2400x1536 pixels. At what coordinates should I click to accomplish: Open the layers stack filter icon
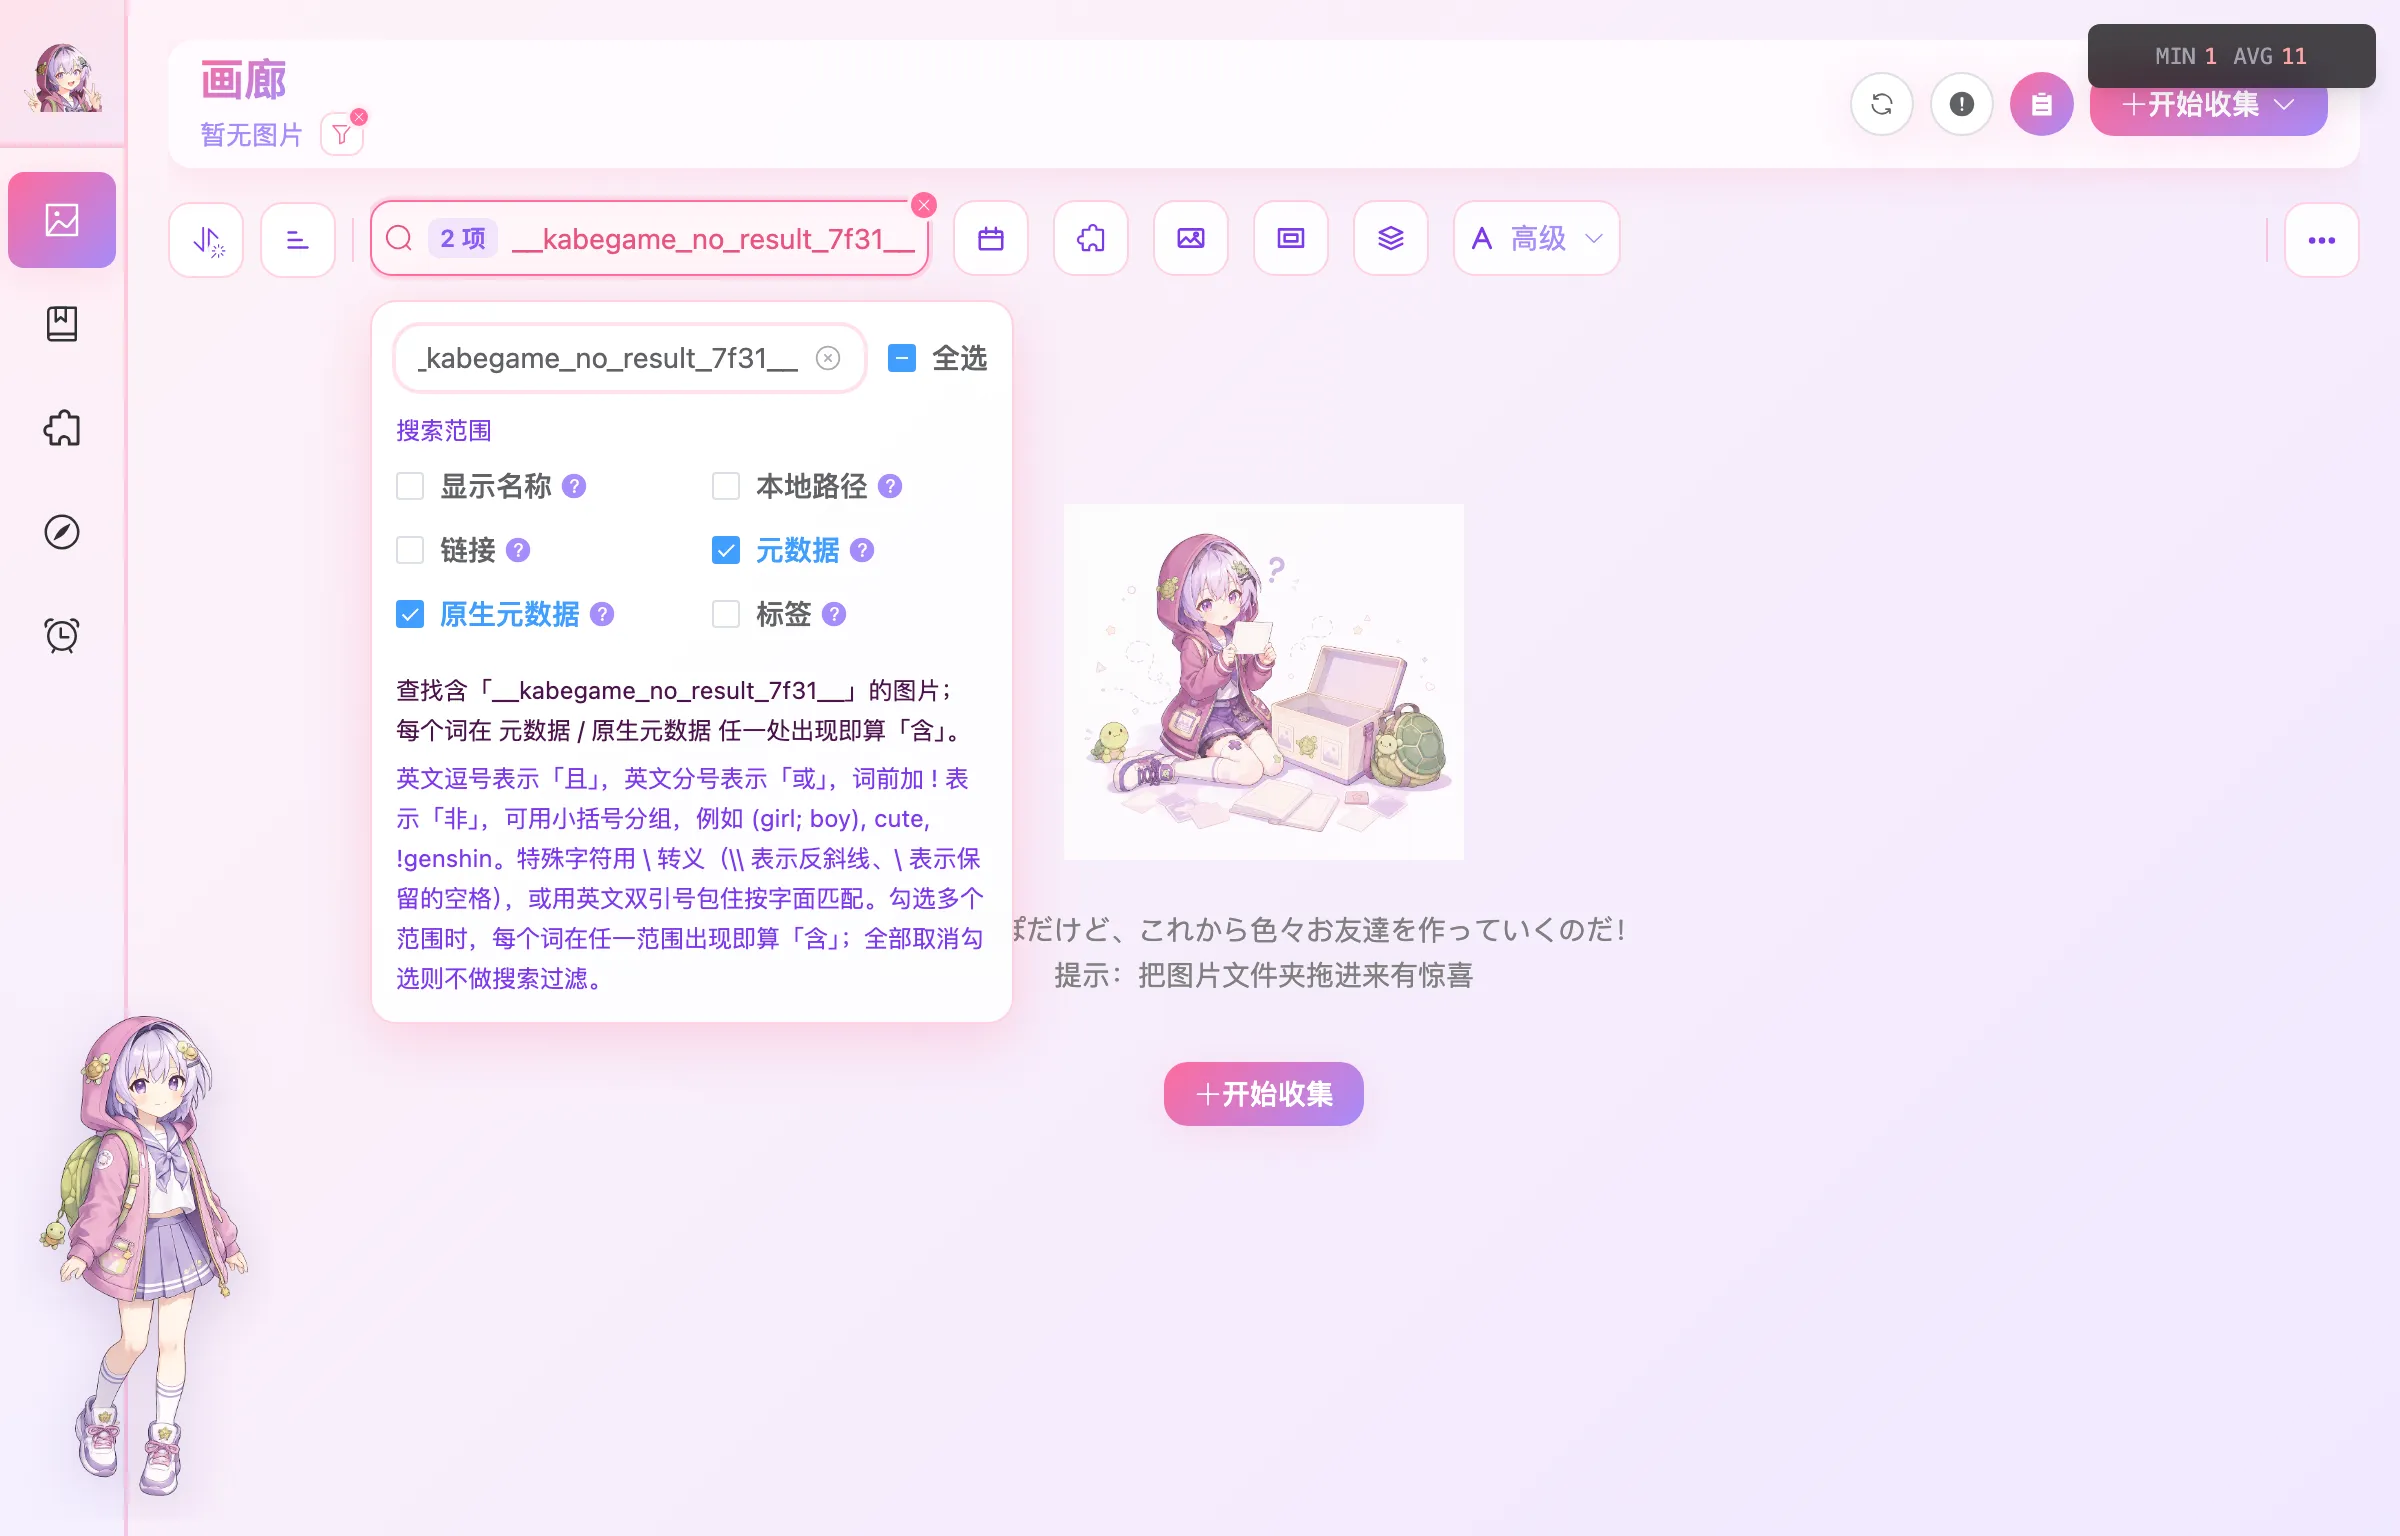[1391, 239]
